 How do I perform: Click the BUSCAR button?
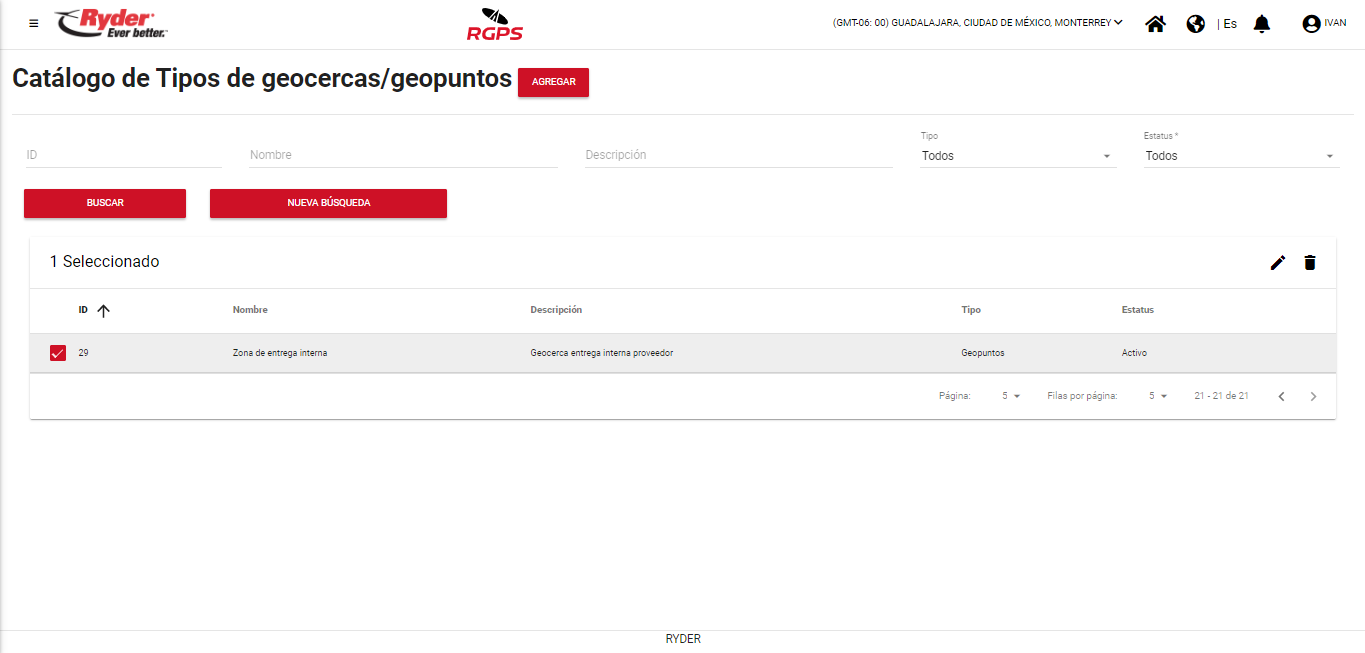click(105, 203)
